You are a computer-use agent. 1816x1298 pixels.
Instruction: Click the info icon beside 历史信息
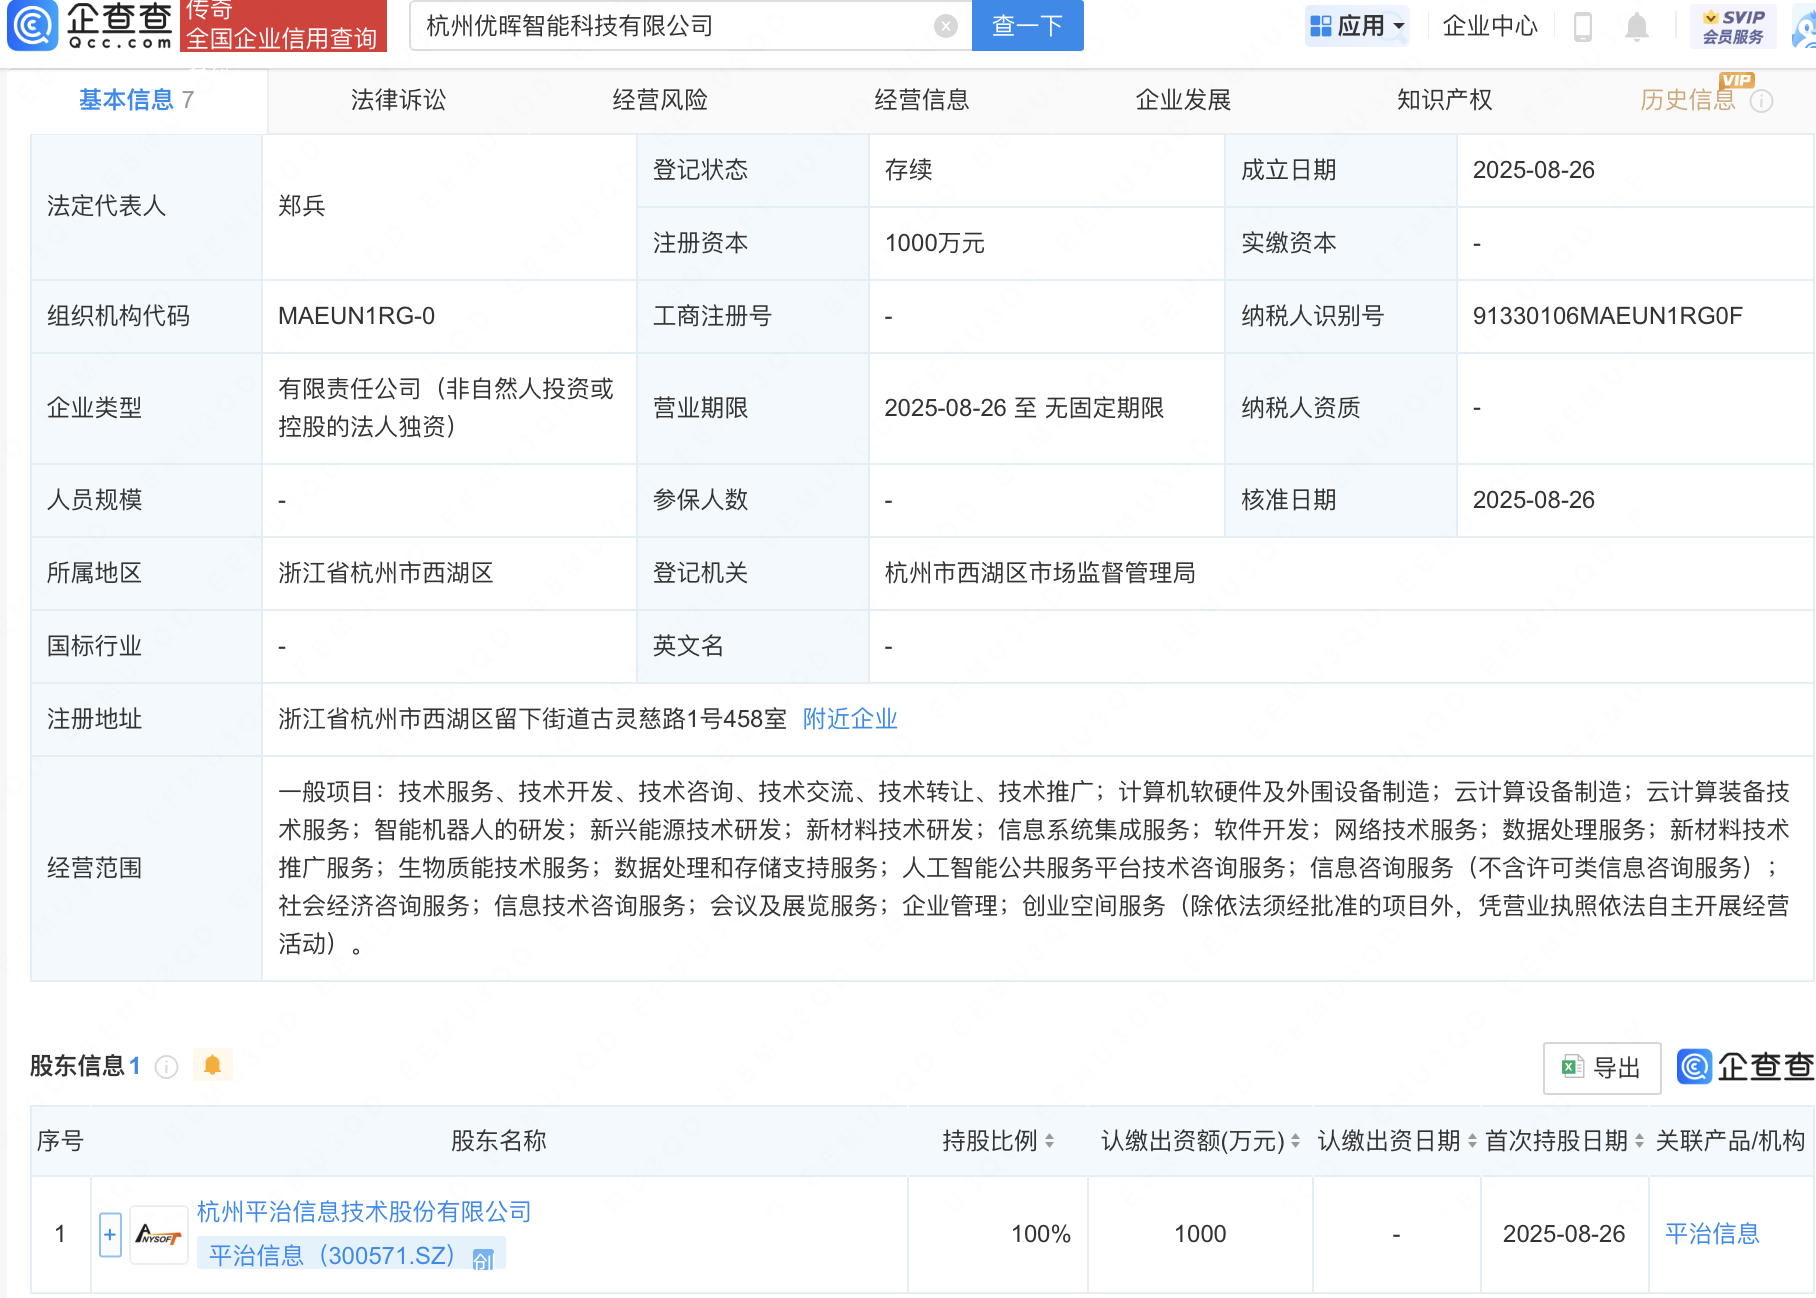pos(1762,101)
